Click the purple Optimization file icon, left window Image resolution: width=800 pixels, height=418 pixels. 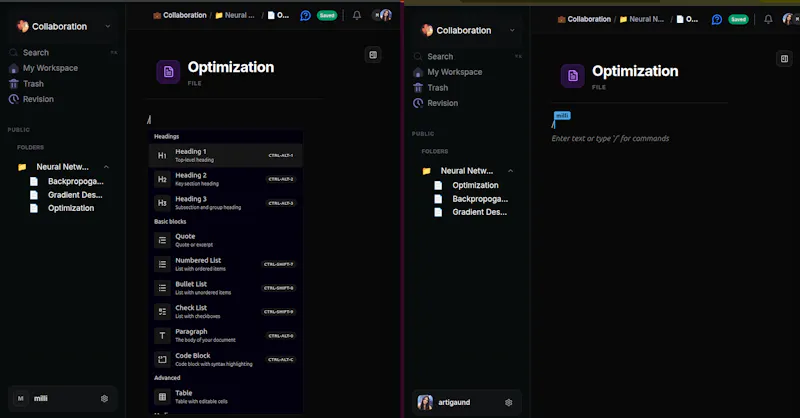[x=168, y=72]
